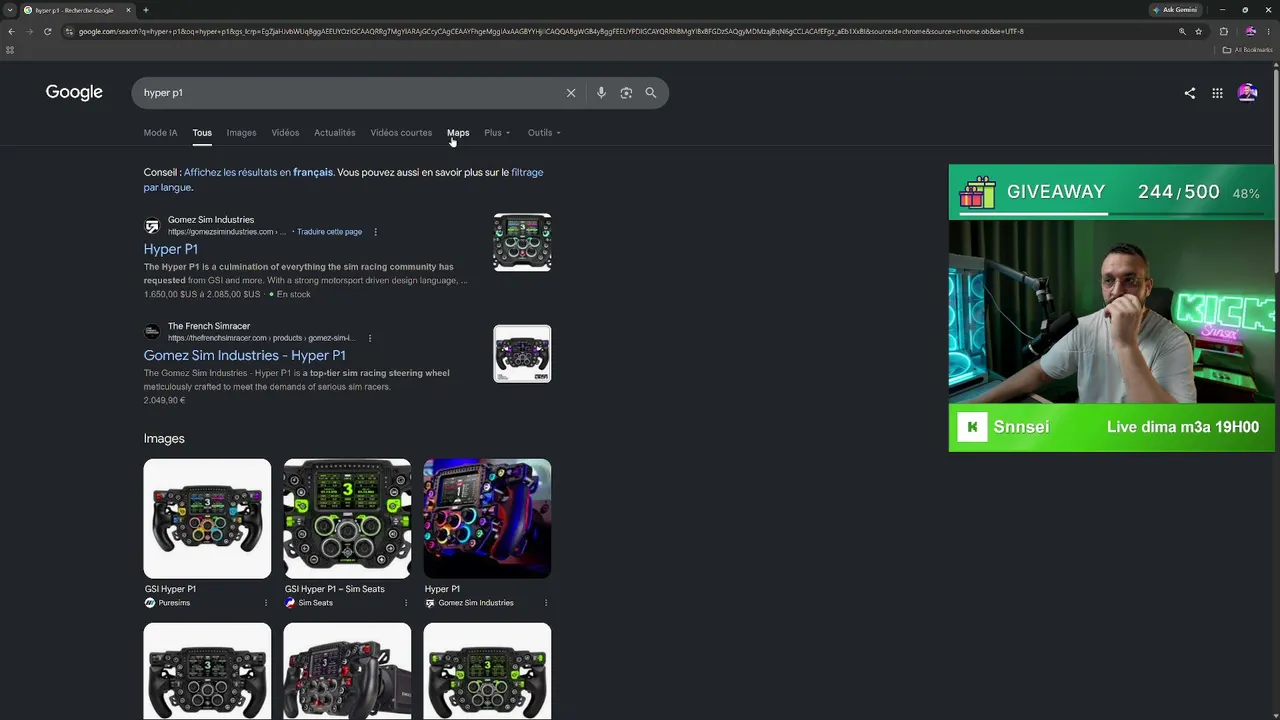Open the Vidéos courtes tab
The image size is (1280, 720).
pyautogui.click(x=401, y=133)
